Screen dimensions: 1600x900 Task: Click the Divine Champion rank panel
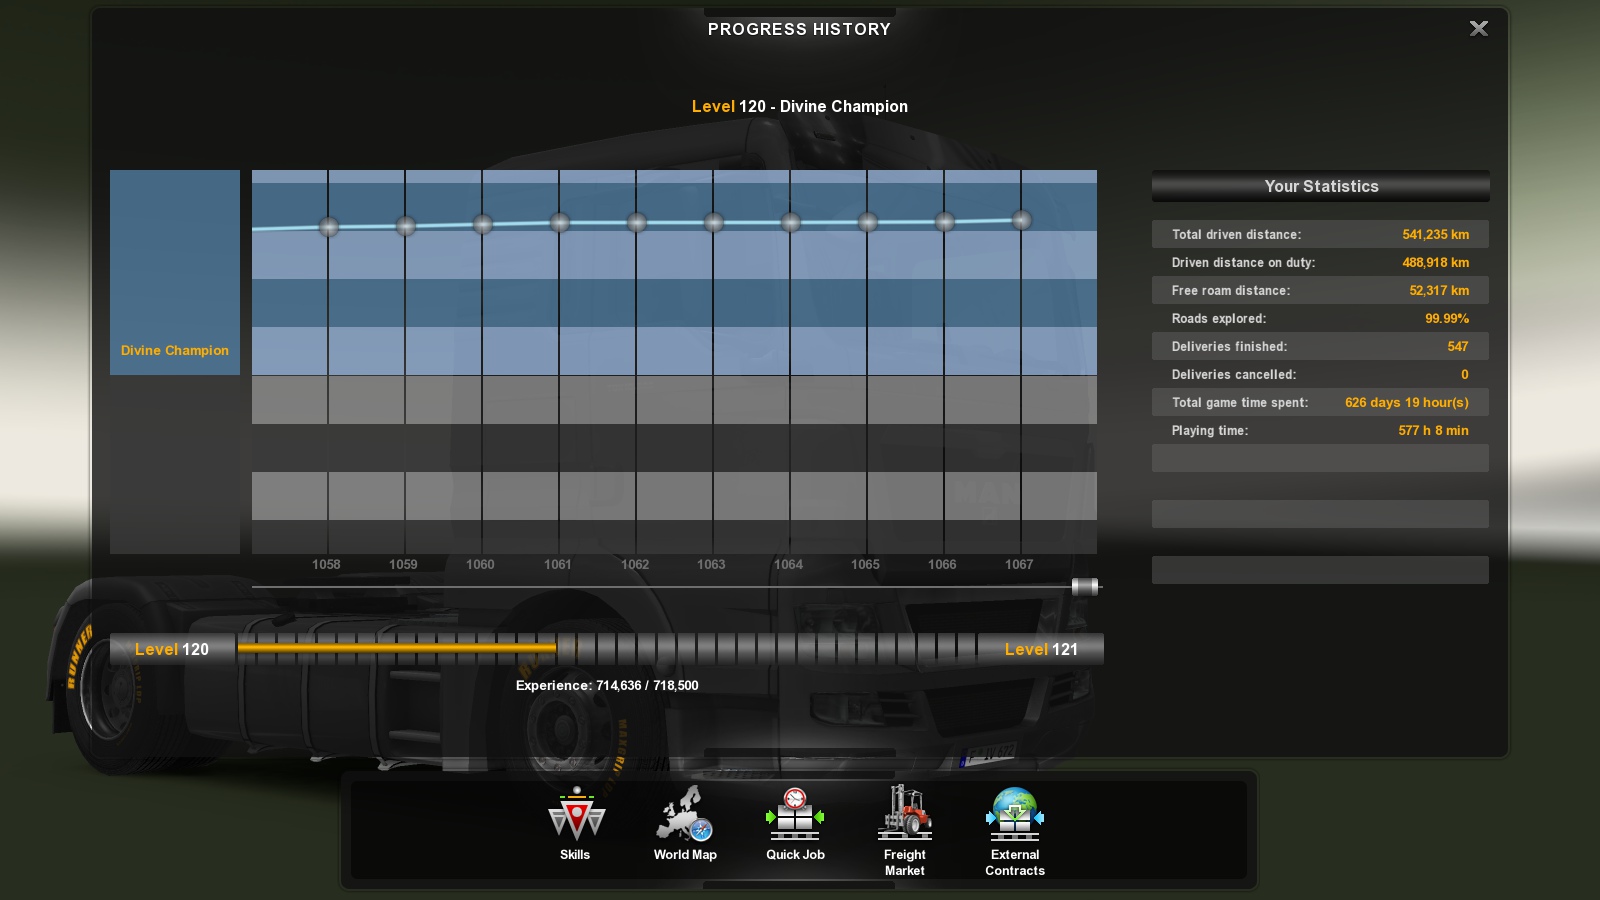(175, 272)
